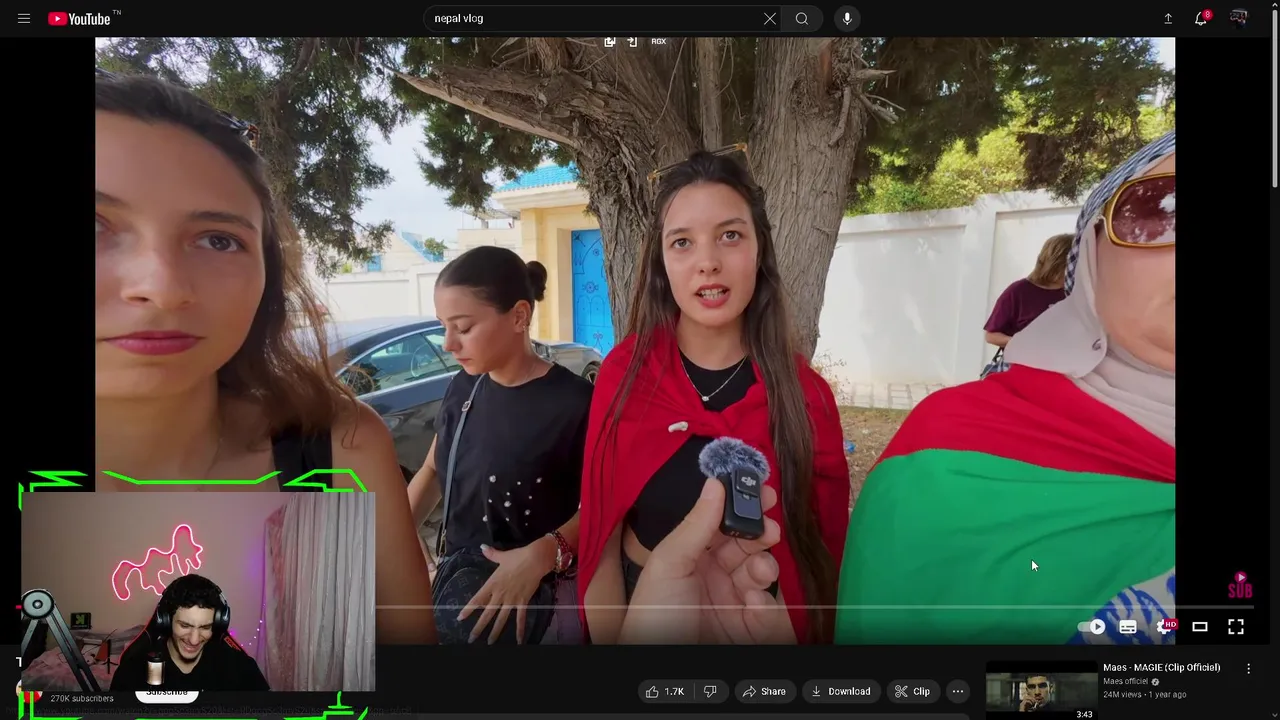Image resolution: width=1280 pixels, height=720 pixels.
Task: Click second overlay arrow icon atop video
Action: click(632, 42)
